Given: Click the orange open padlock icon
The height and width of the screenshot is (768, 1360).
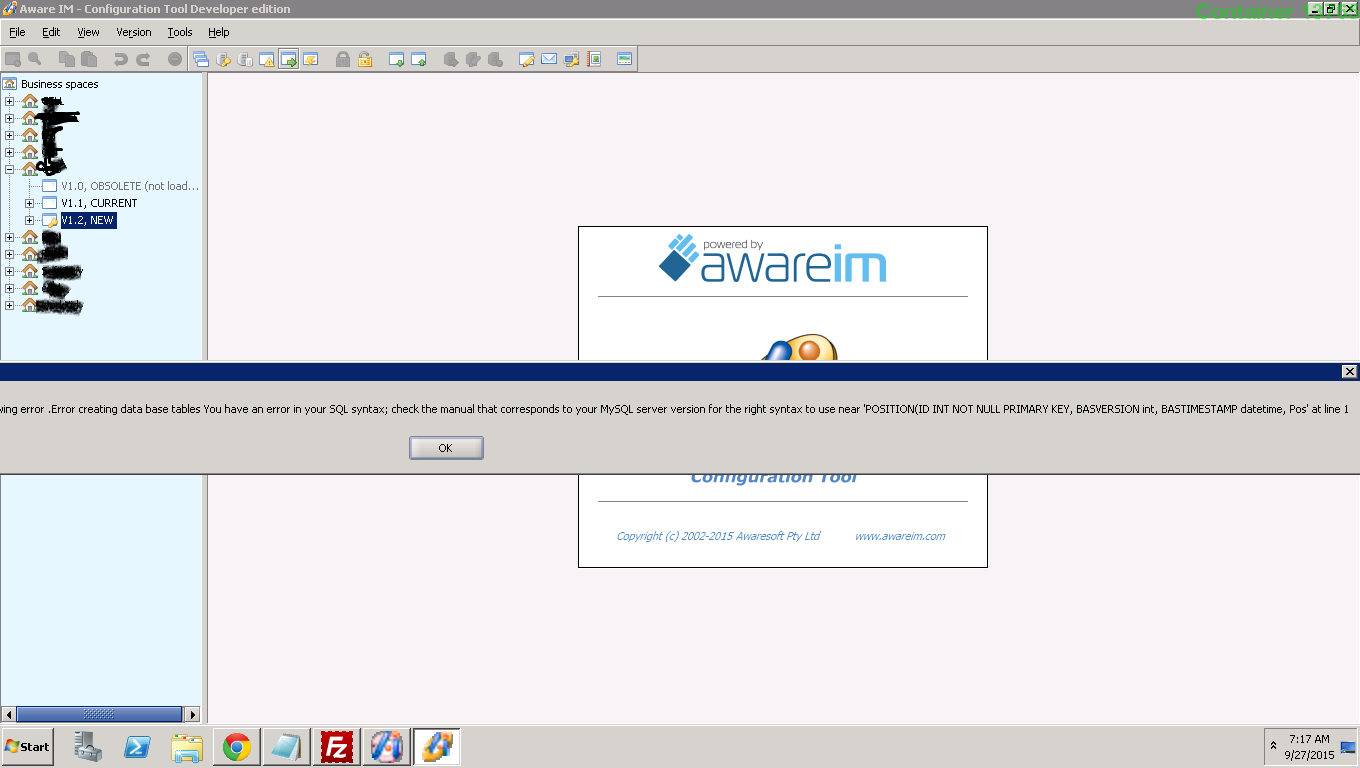Looking at the screenshot, I should [x=365, y=59].
